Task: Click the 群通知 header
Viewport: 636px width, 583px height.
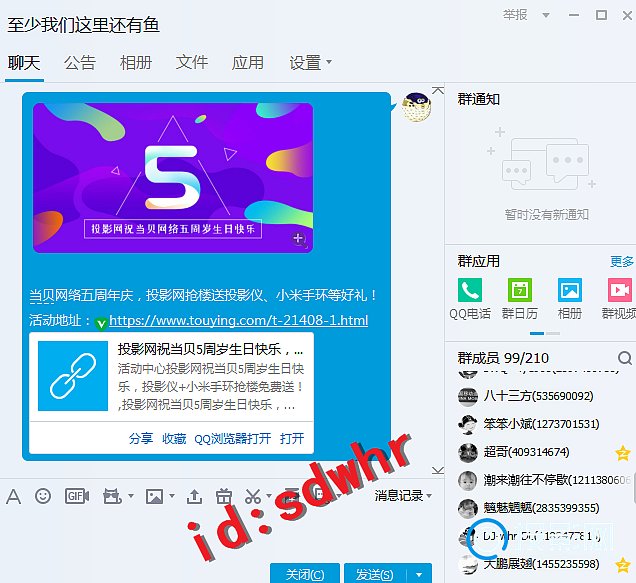Action: click(479, 99)
